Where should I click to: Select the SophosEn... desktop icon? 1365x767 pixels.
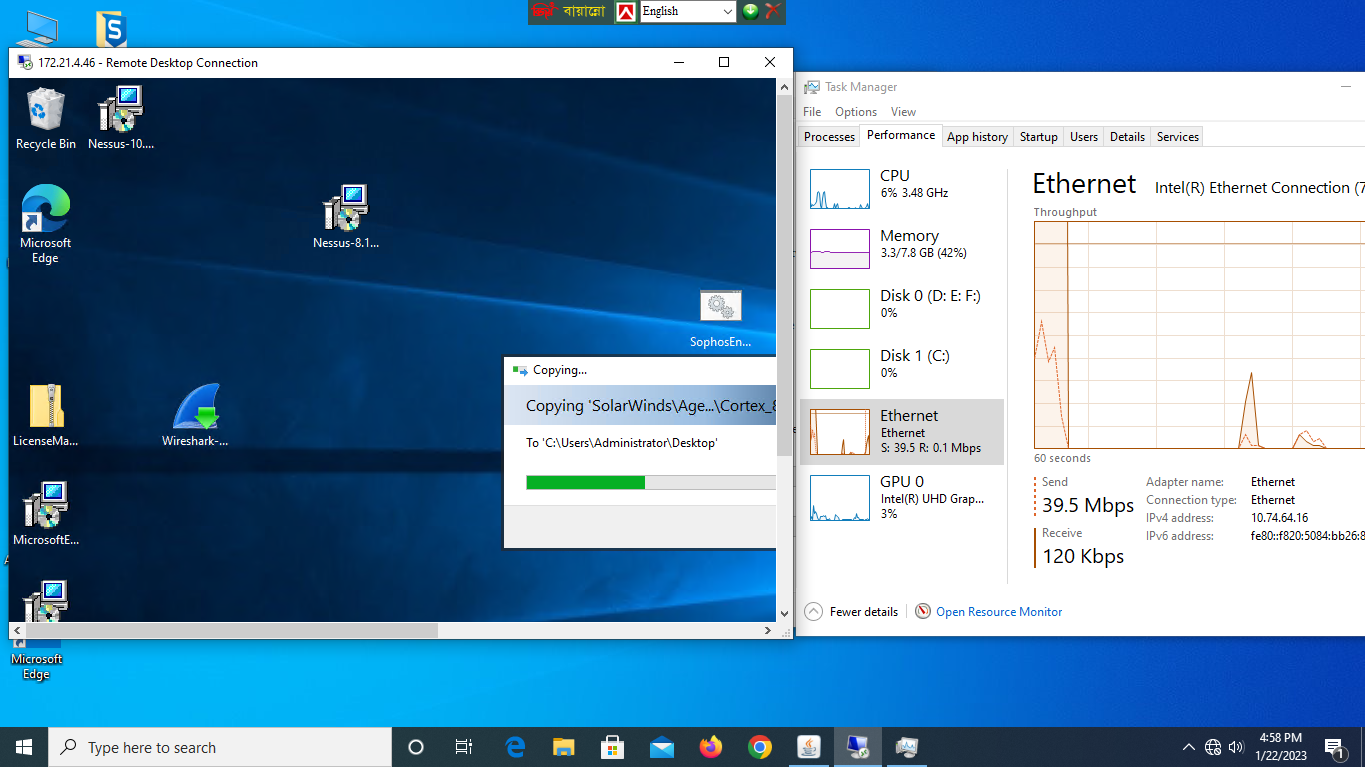[720, 319]
